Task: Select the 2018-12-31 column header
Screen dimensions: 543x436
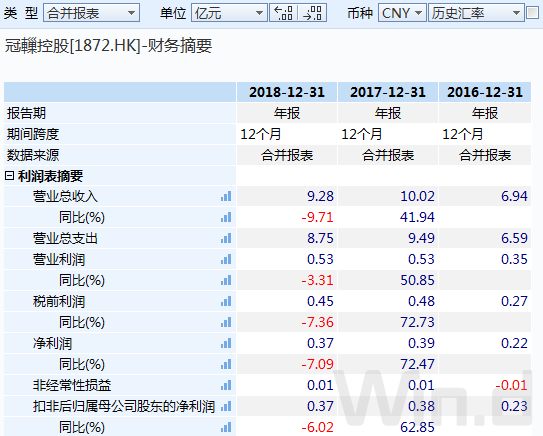Action: (x=287, y=92)
